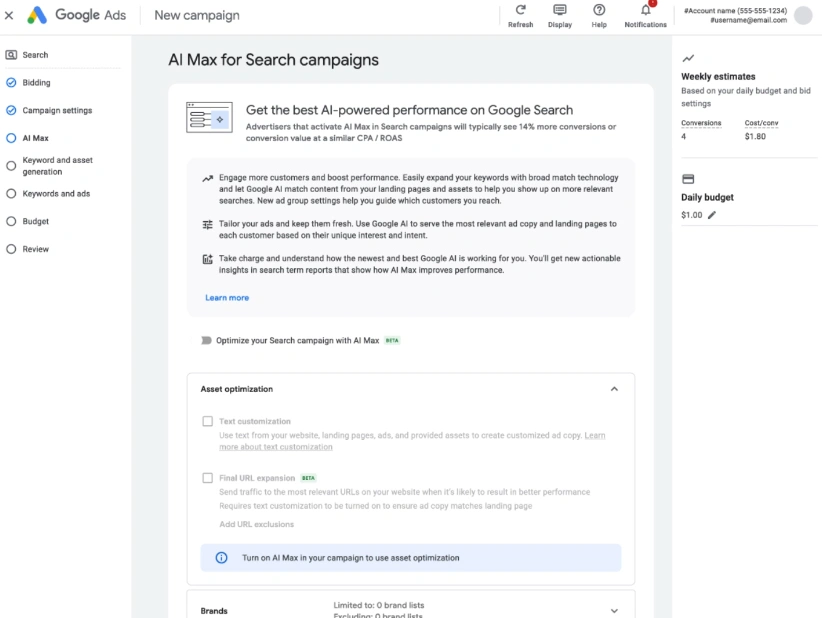This screenshot has height=618, width=822.
Task: Open the Keywords and ads step
Action: tap(56, 194)
